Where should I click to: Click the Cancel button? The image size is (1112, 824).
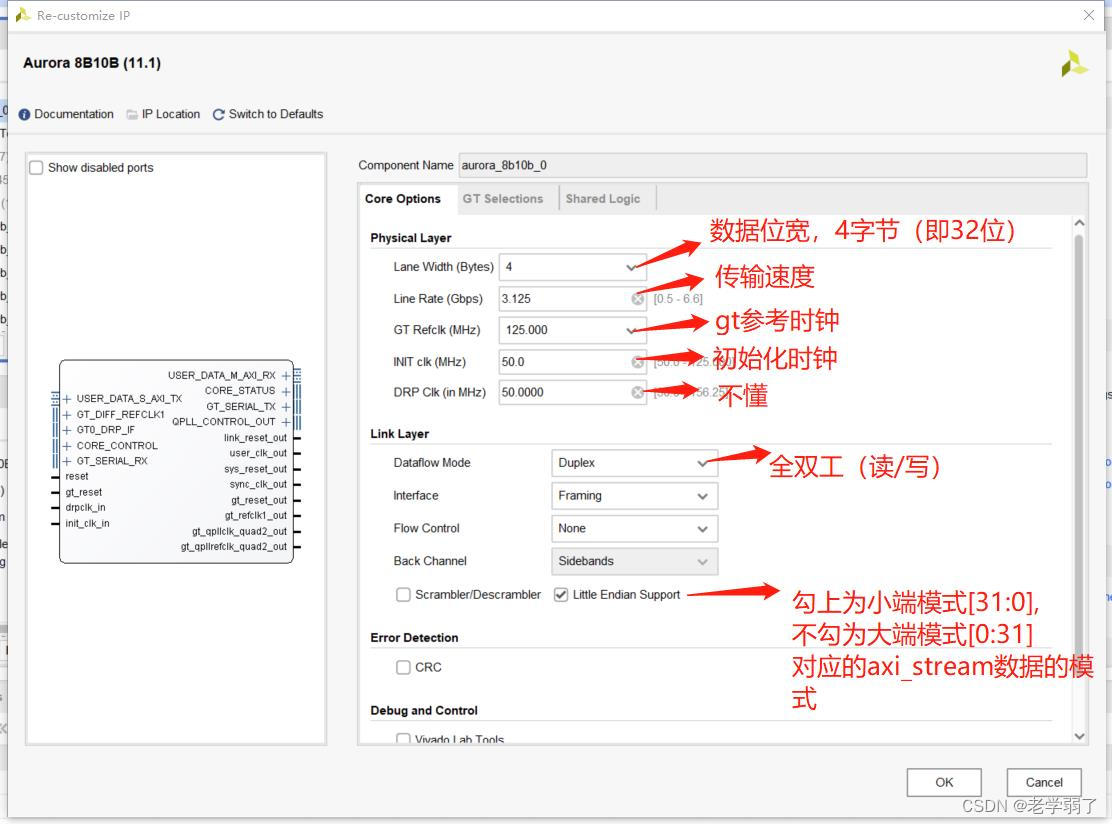click(x=1044, y=782)
